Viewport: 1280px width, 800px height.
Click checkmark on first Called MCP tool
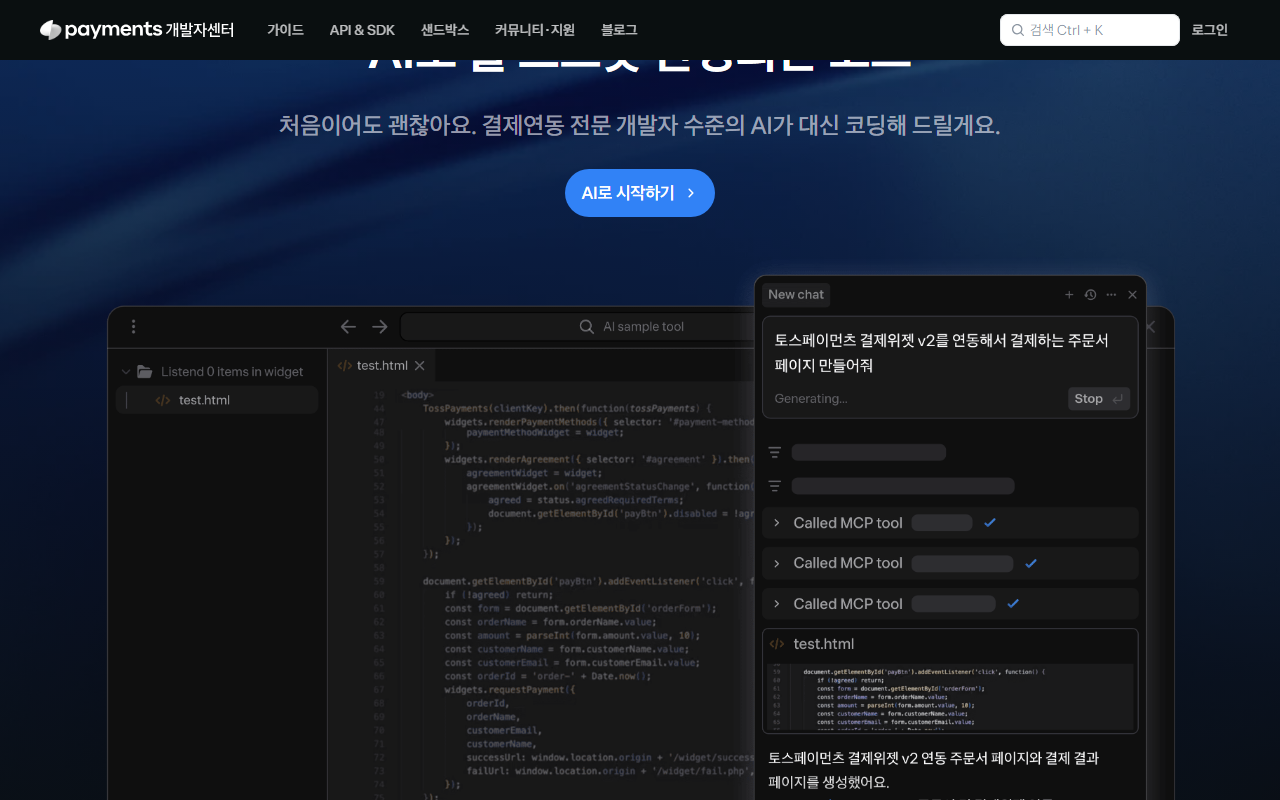point(990,523)
